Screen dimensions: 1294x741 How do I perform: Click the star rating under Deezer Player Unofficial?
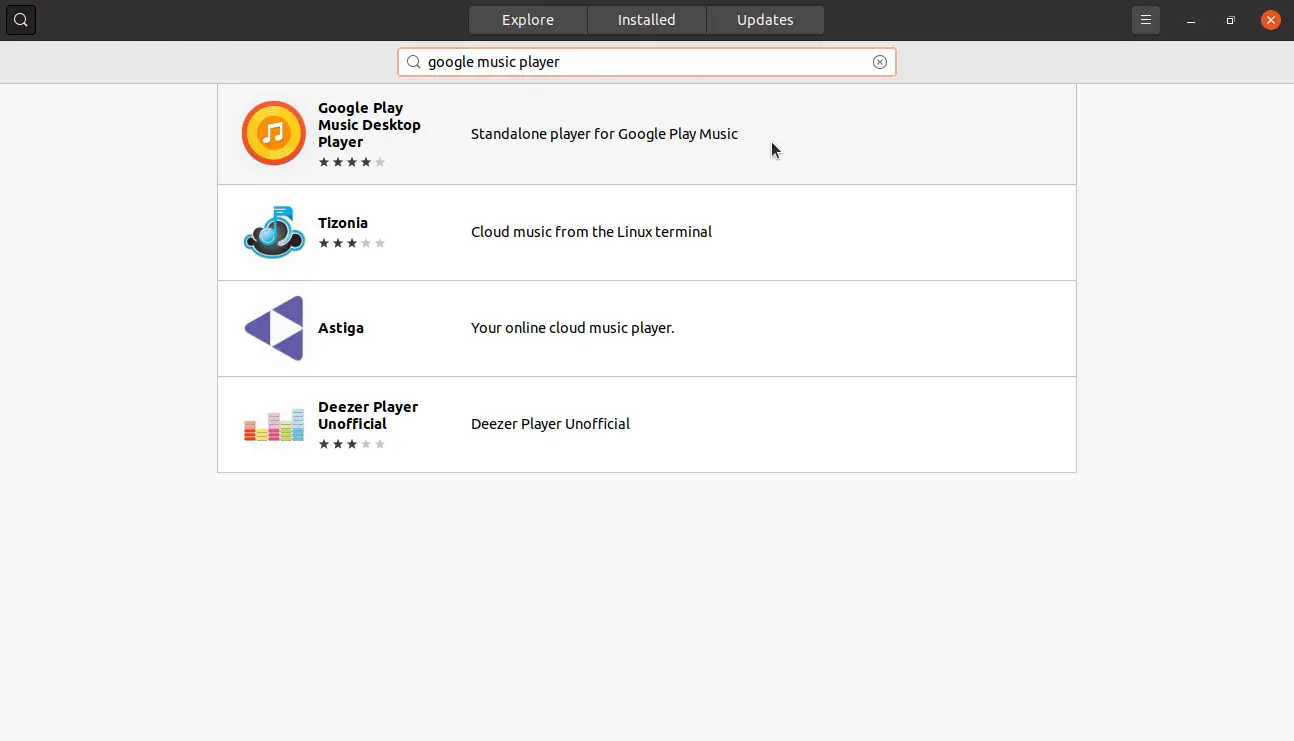click(x=351, y=444)
